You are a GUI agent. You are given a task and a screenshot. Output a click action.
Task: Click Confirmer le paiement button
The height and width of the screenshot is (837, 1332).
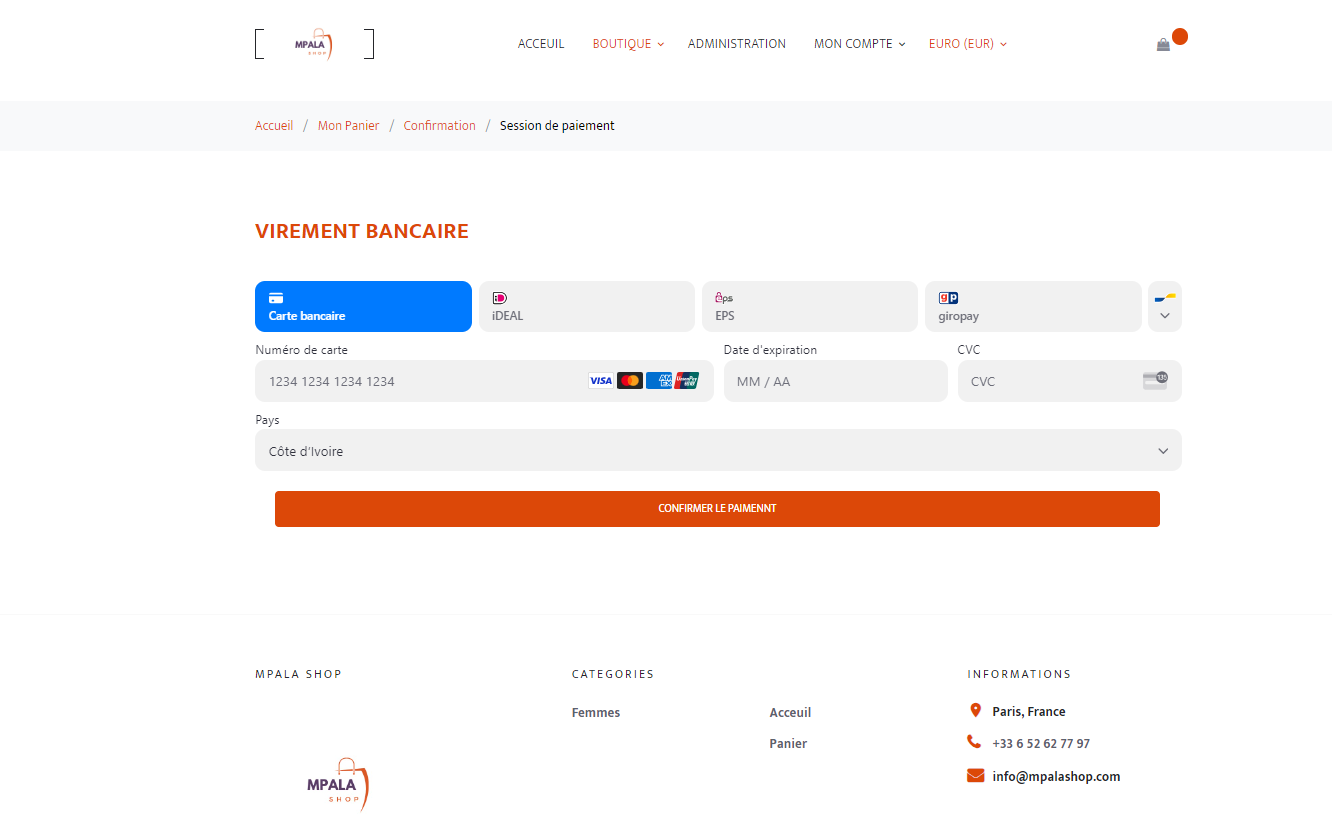point(717,509)
